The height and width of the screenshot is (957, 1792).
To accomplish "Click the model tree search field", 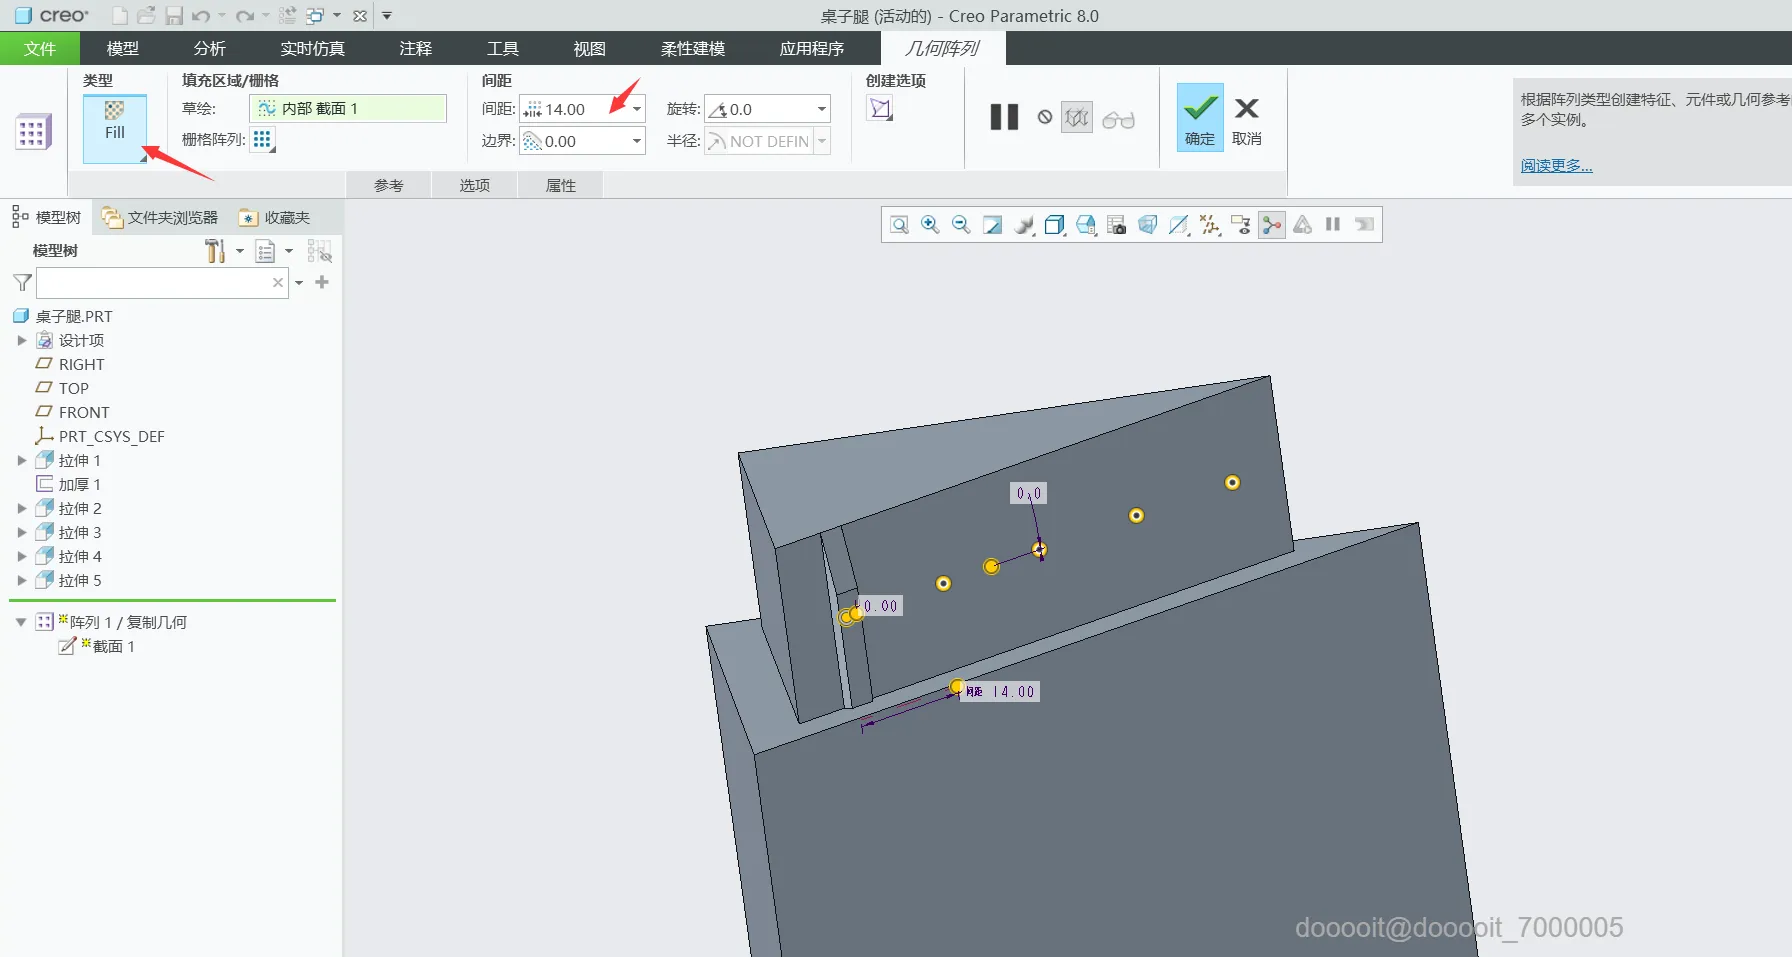I will 163,283.
